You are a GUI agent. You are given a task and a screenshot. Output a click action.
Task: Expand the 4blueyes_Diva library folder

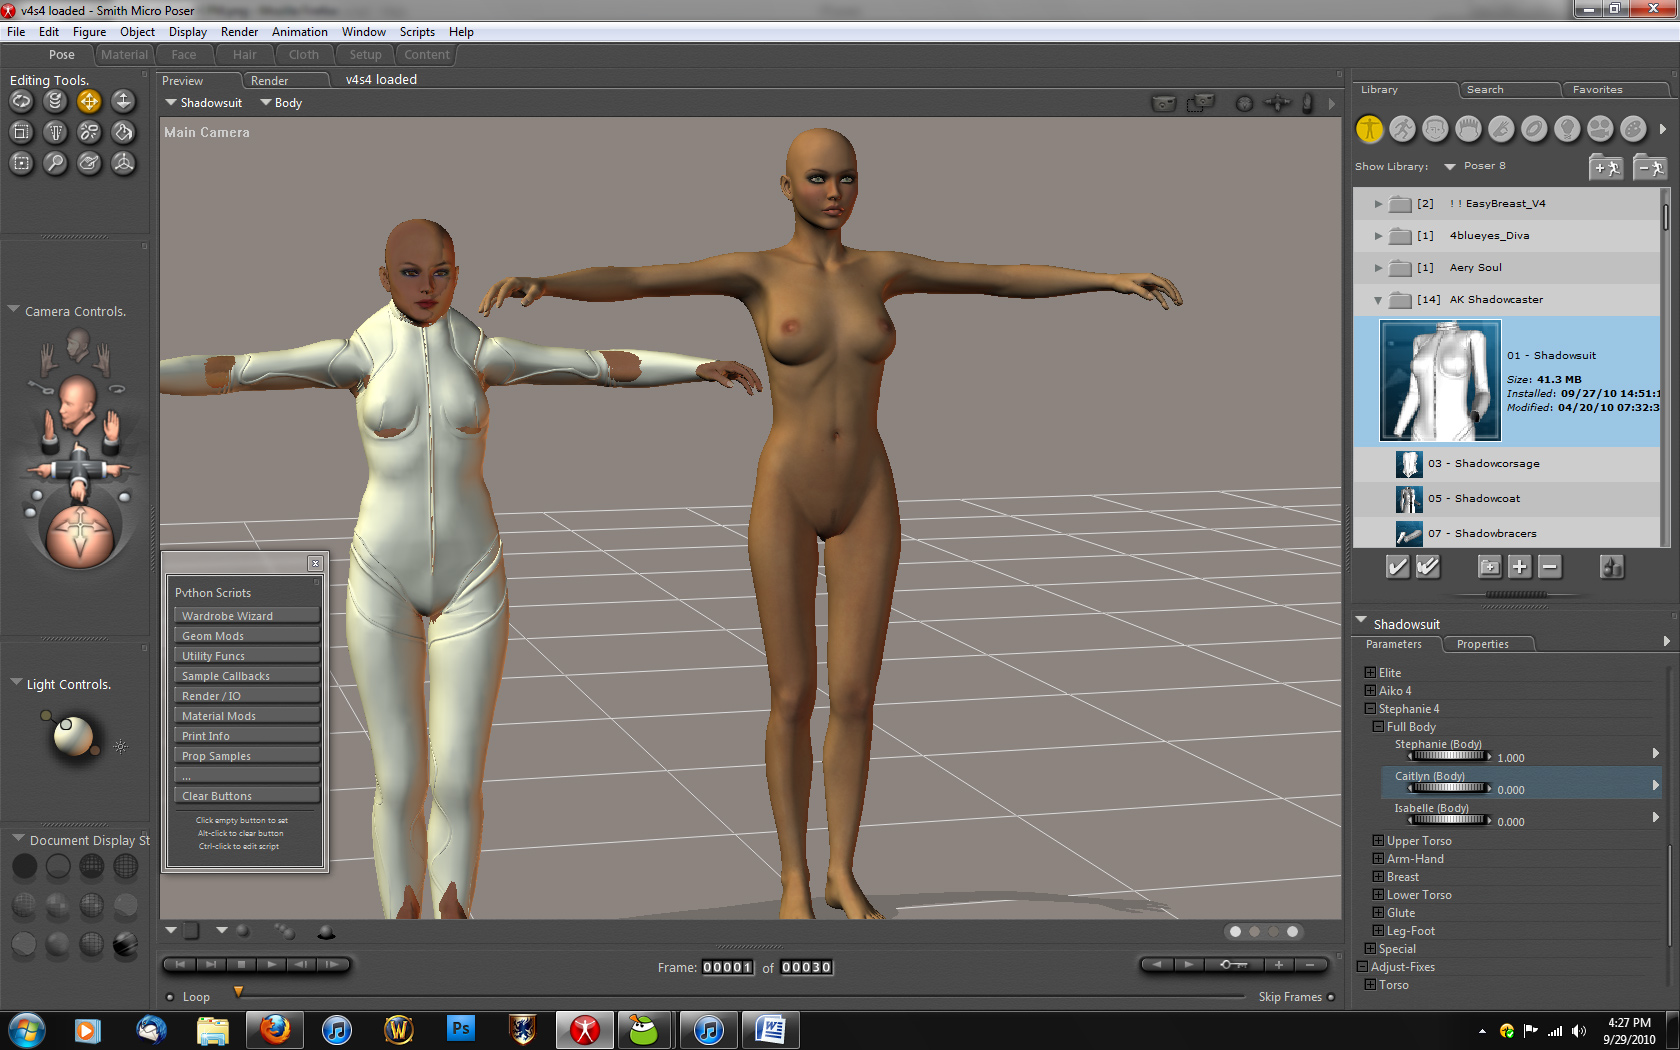click(1378, 236)
